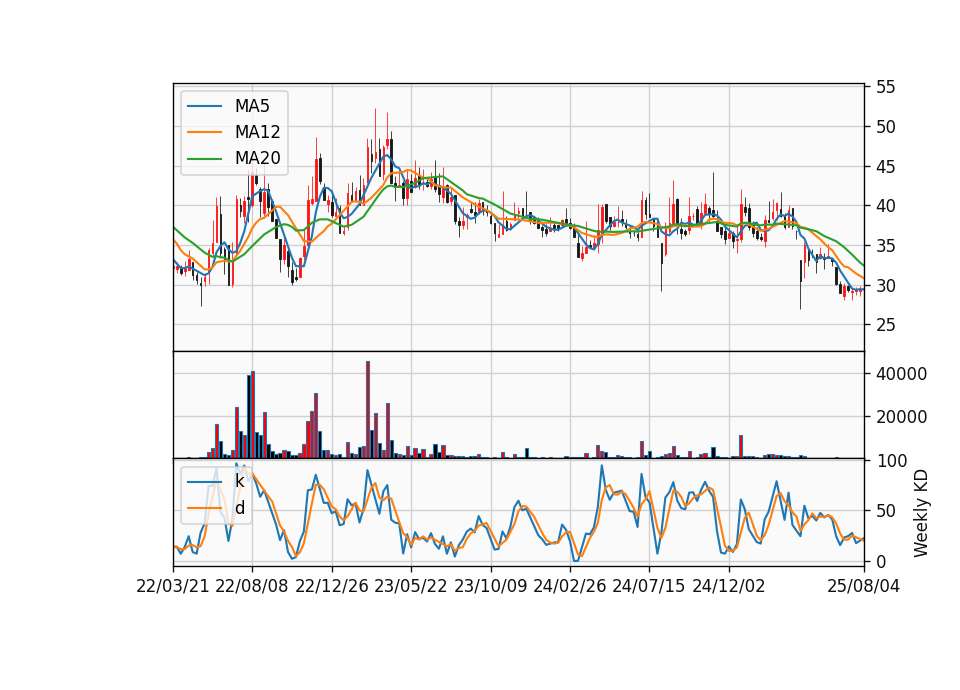Click the MA20 legend label

[x=257, y=158]
